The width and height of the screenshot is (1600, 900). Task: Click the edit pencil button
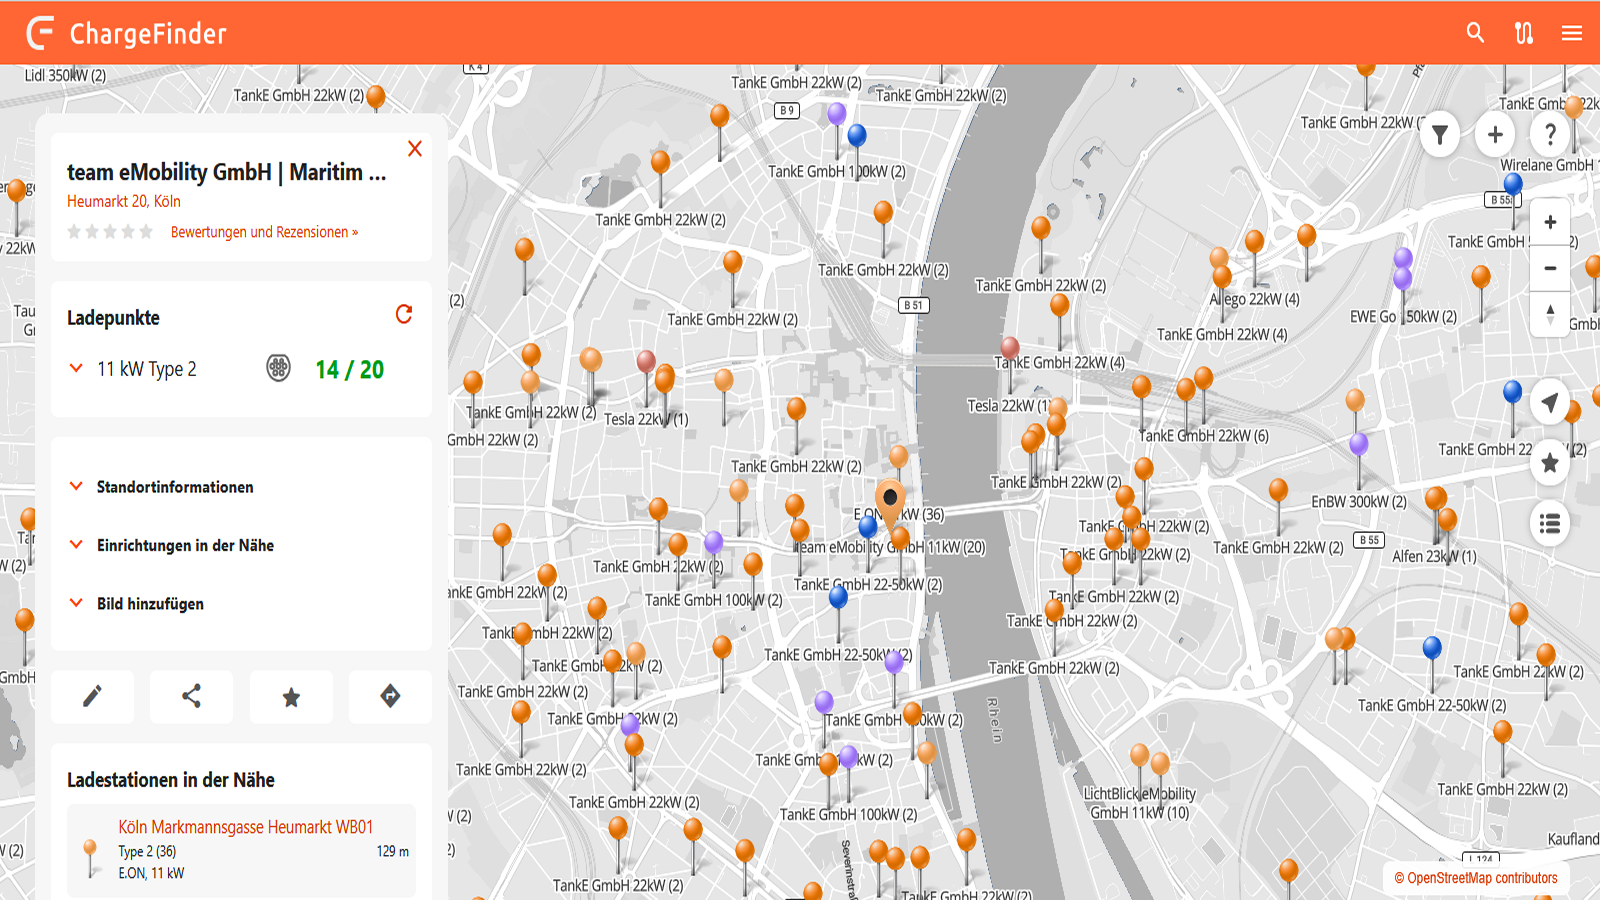tap(92, 696)
